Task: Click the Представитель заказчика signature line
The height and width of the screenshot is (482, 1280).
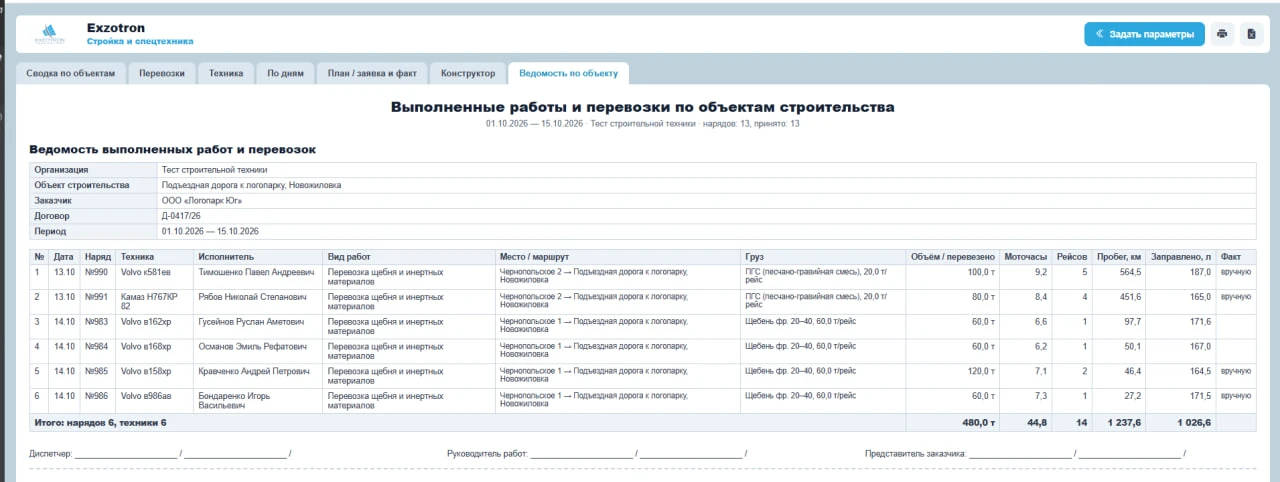Action: (1025, 453)
